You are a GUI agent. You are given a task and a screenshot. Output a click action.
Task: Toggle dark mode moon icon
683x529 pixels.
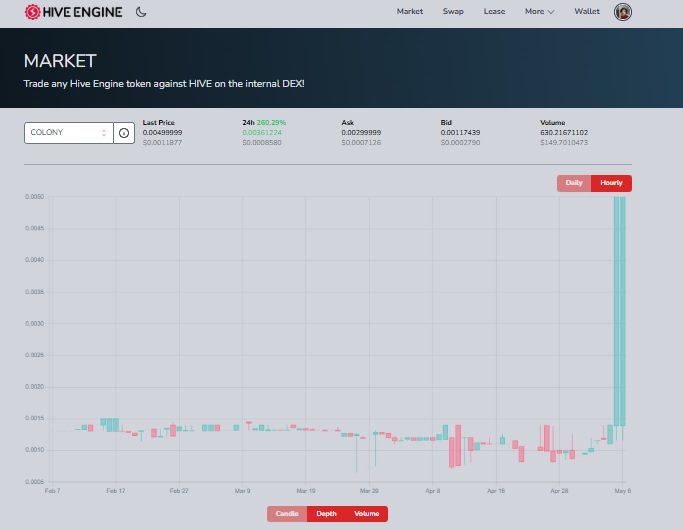point(141,12)
